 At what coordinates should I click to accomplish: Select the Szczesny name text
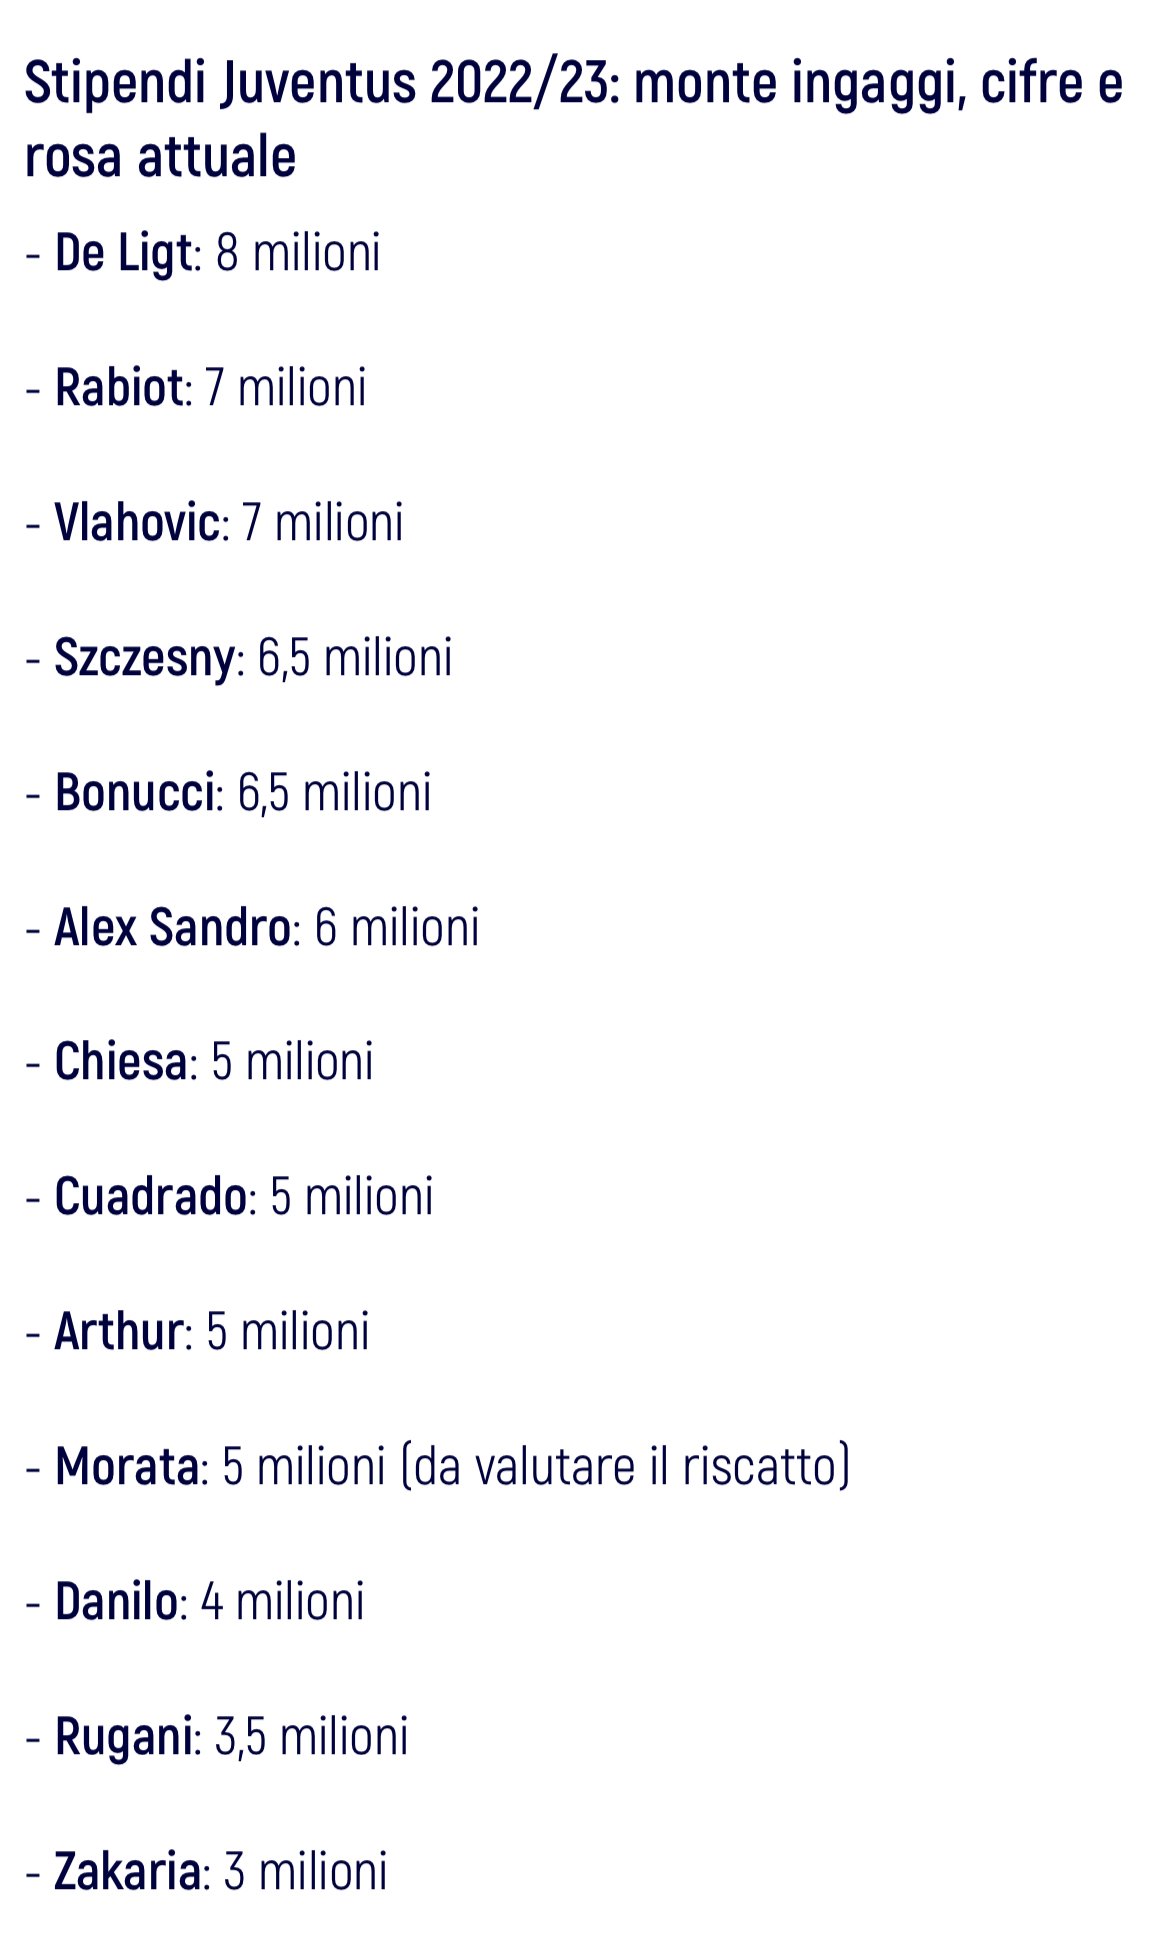pyautogui.click(x=145, y=659)
